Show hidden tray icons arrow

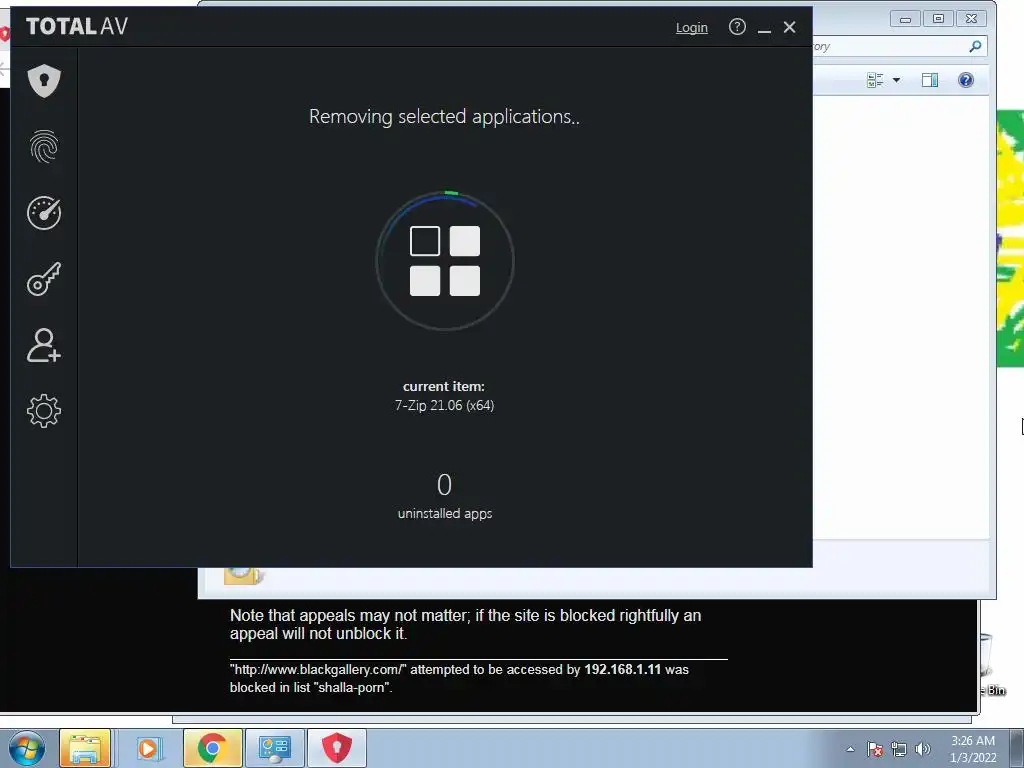850,749
